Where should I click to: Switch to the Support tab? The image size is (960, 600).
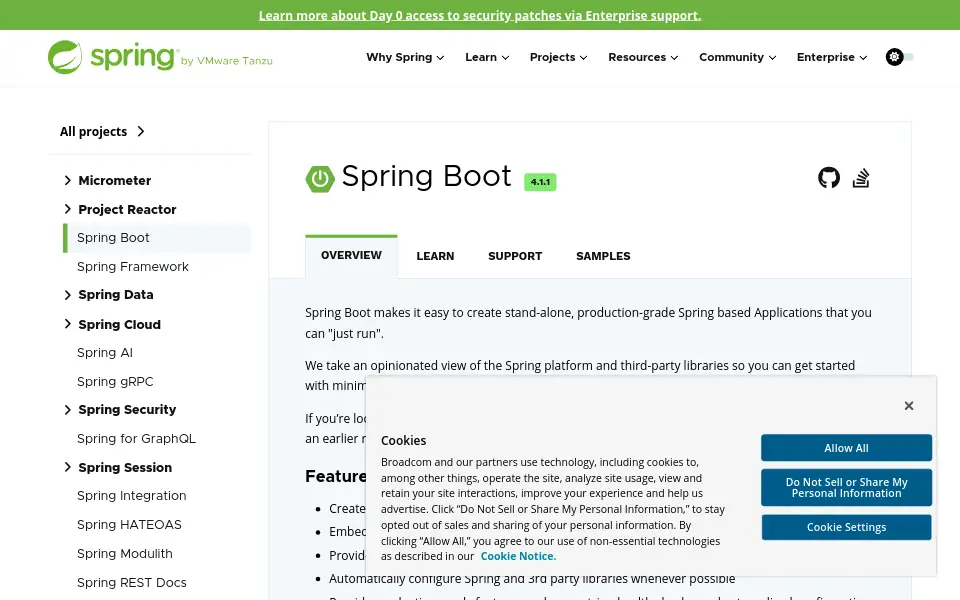(x=515, y=256)
